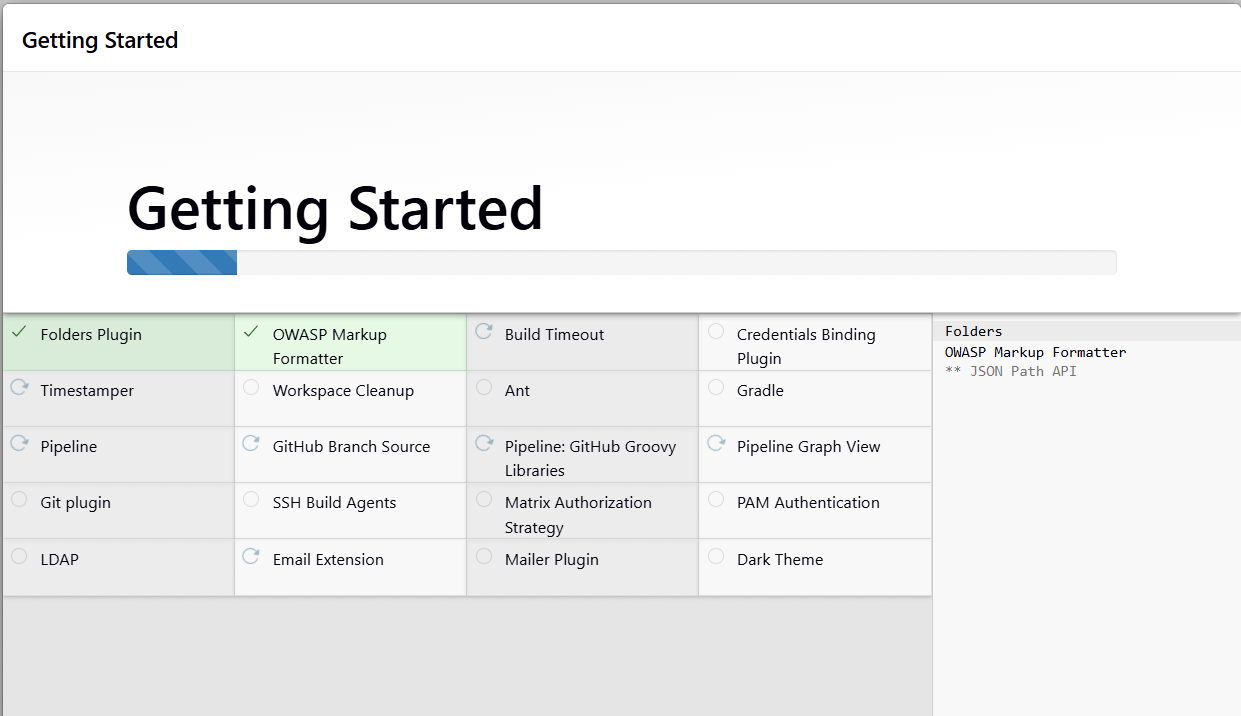Click the SSH Build Agents pending circle
Viewport: 1241px width, 716px height.
[x=250, y=499]
